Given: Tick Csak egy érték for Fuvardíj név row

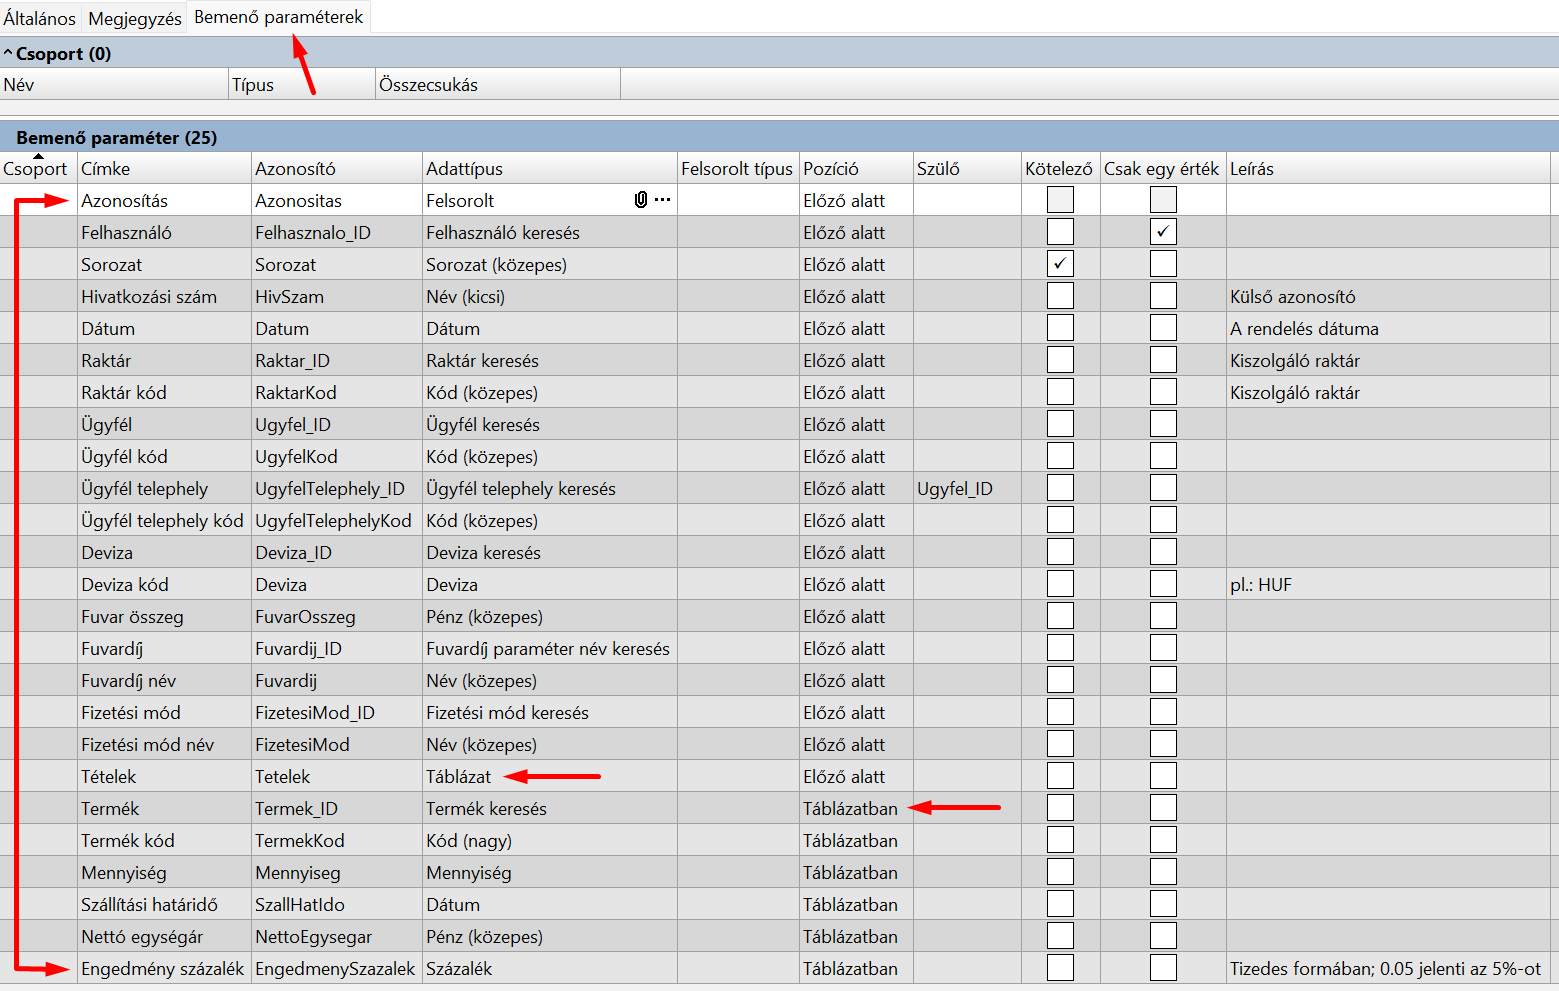Looking at the screenshot, I should click(1163, 680).
